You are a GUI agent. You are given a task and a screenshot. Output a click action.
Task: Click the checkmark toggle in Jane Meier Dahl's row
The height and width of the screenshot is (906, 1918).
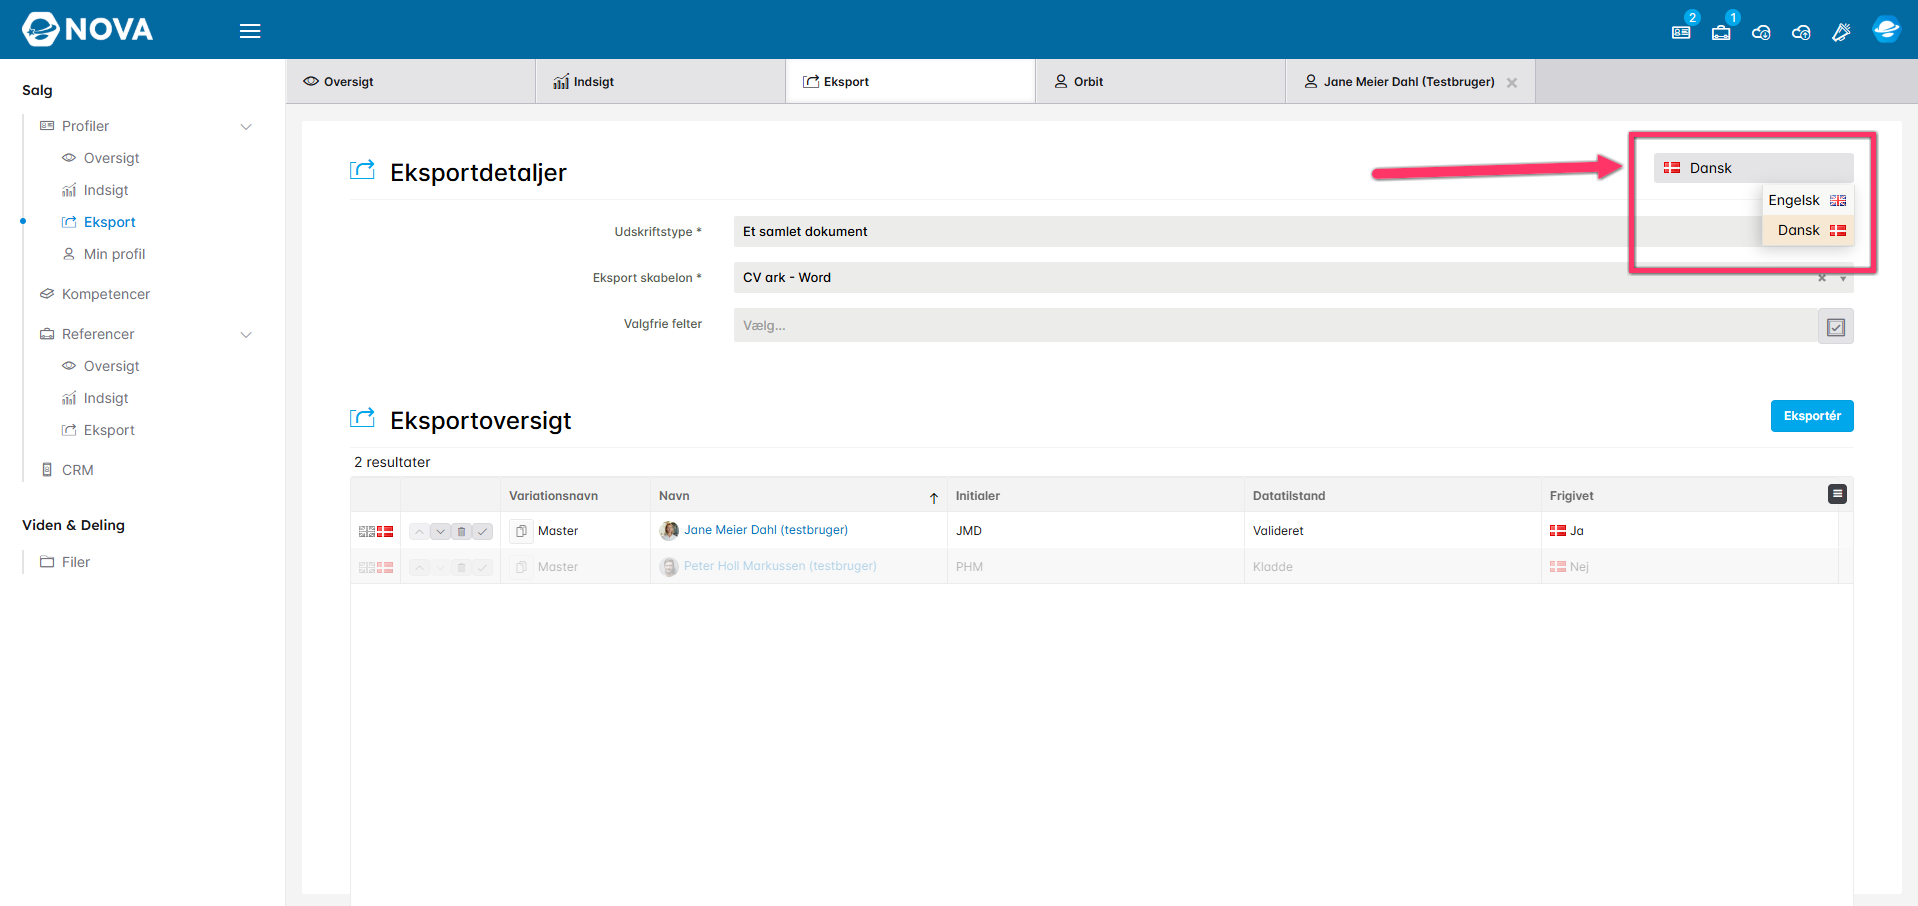click(x=482, y=531)
